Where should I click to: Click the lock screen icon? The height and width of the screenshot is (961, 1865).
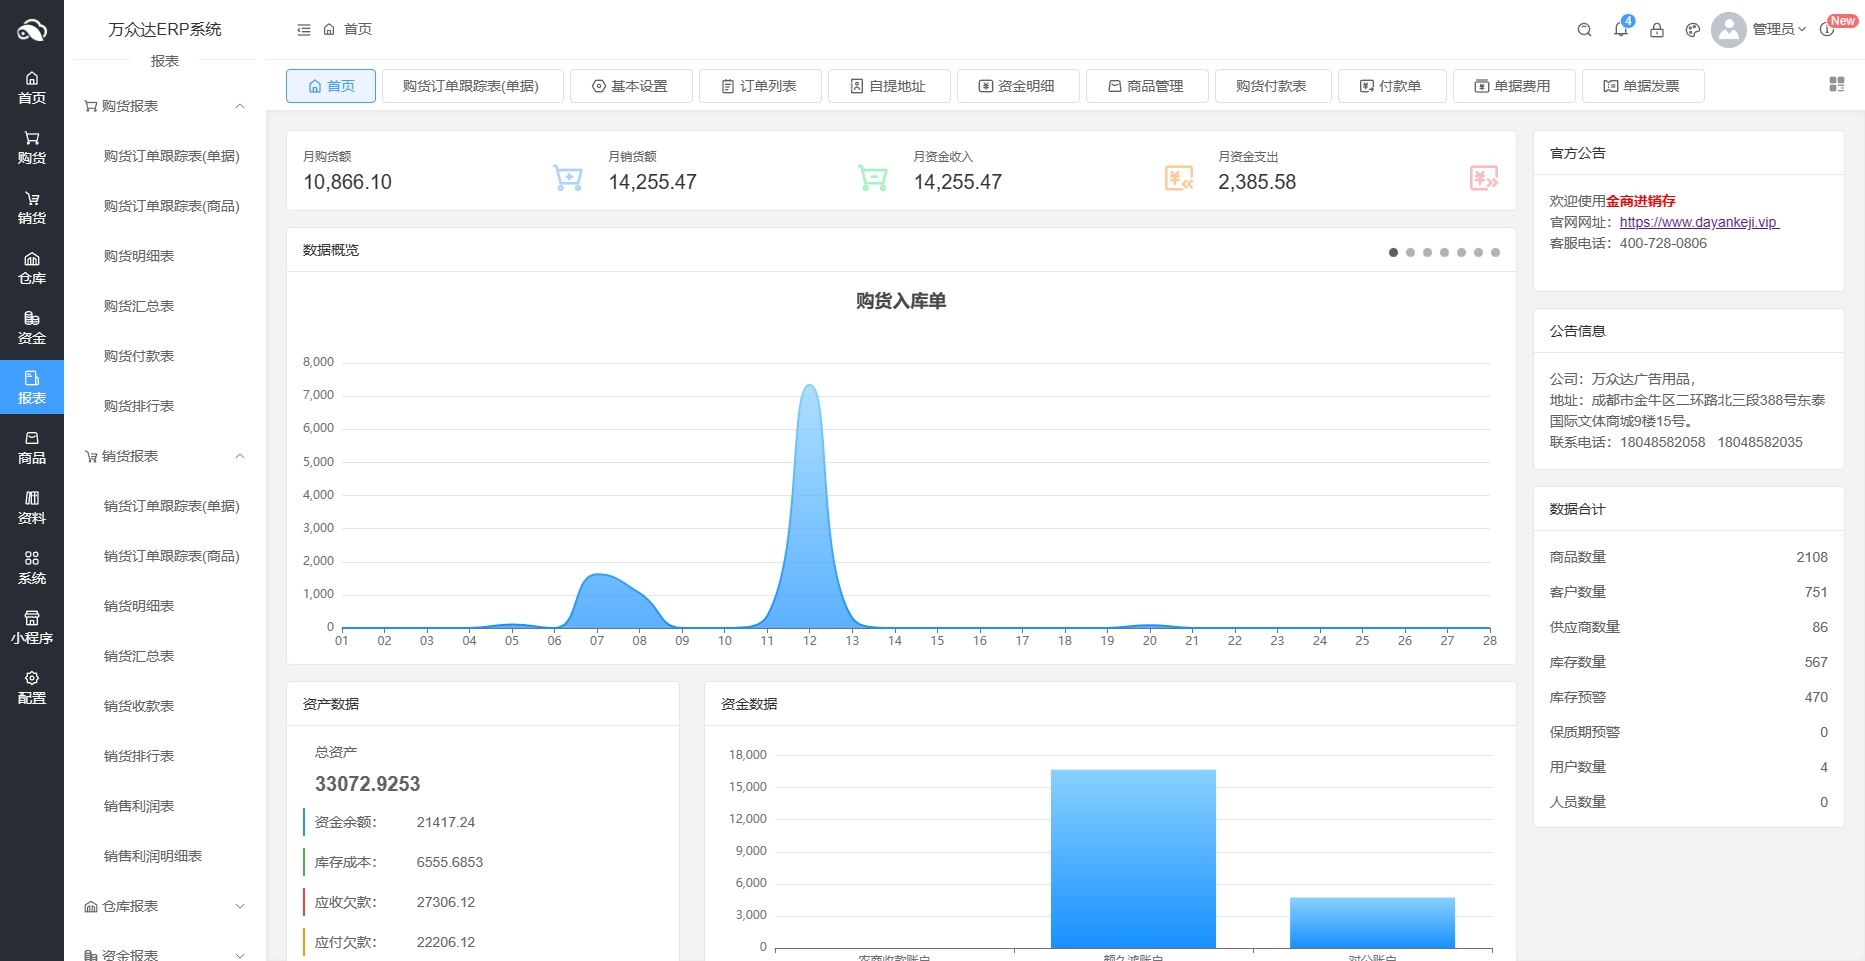point(1657,30)
